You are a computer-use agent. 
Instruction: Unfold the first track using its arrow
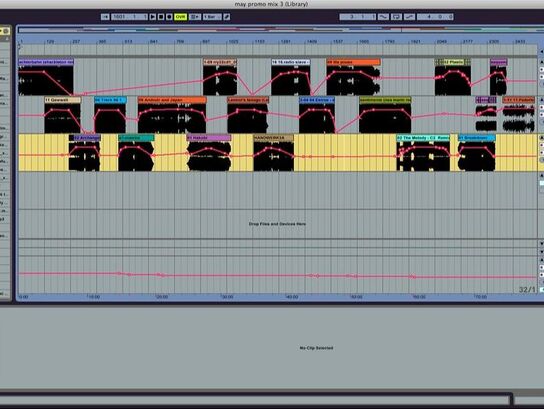(542, 62)
